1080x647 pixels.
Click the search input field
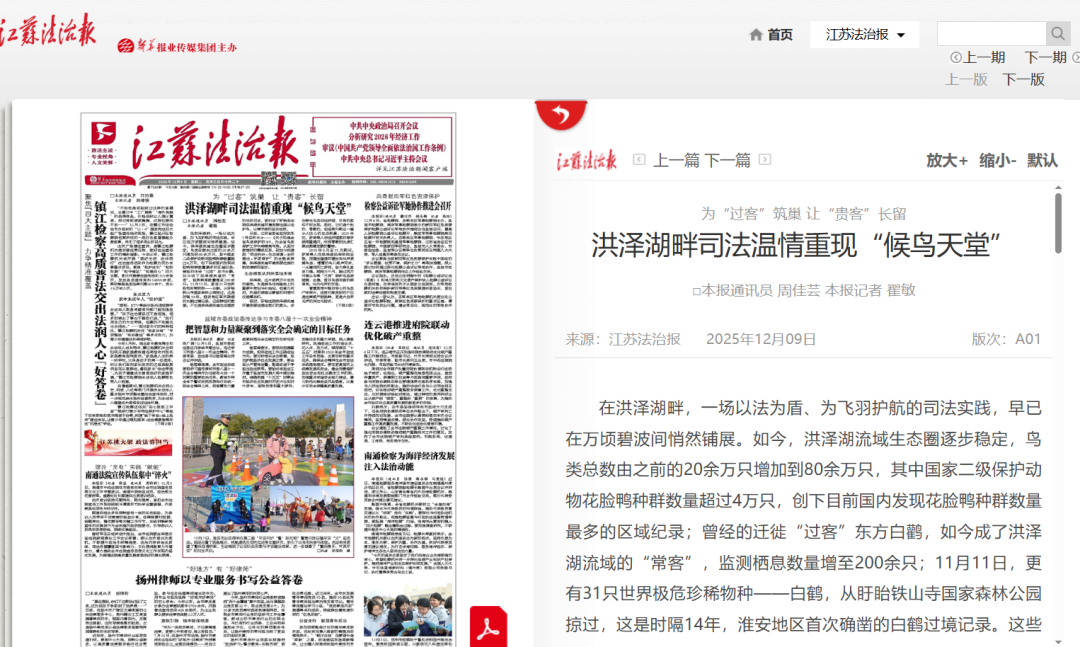[x=991, y=34]
